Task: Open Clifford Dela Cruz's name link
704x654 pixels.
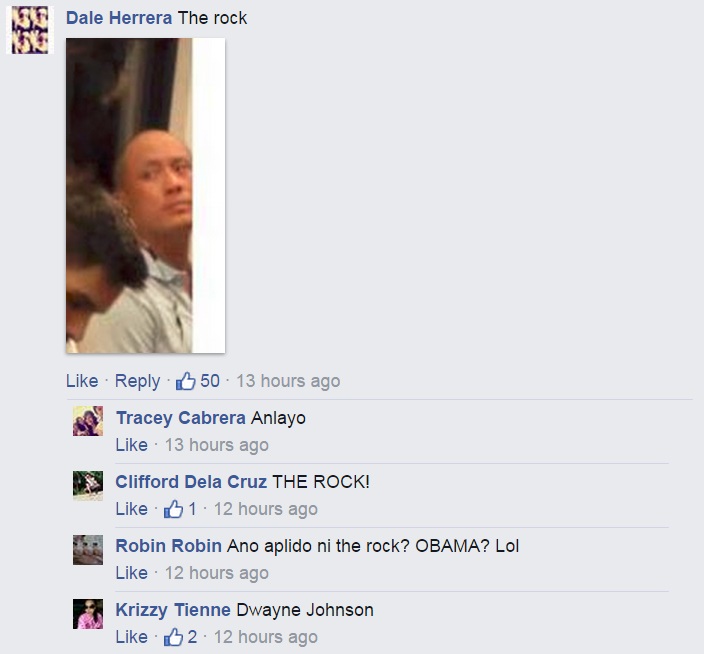Action: coord(191,482)
